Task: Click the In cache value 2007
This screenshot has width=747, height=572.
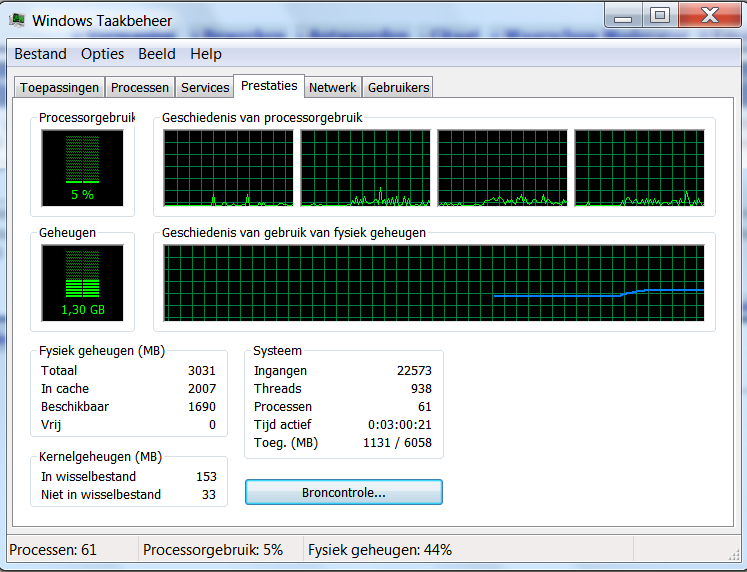Action: (x=202, y=389)
